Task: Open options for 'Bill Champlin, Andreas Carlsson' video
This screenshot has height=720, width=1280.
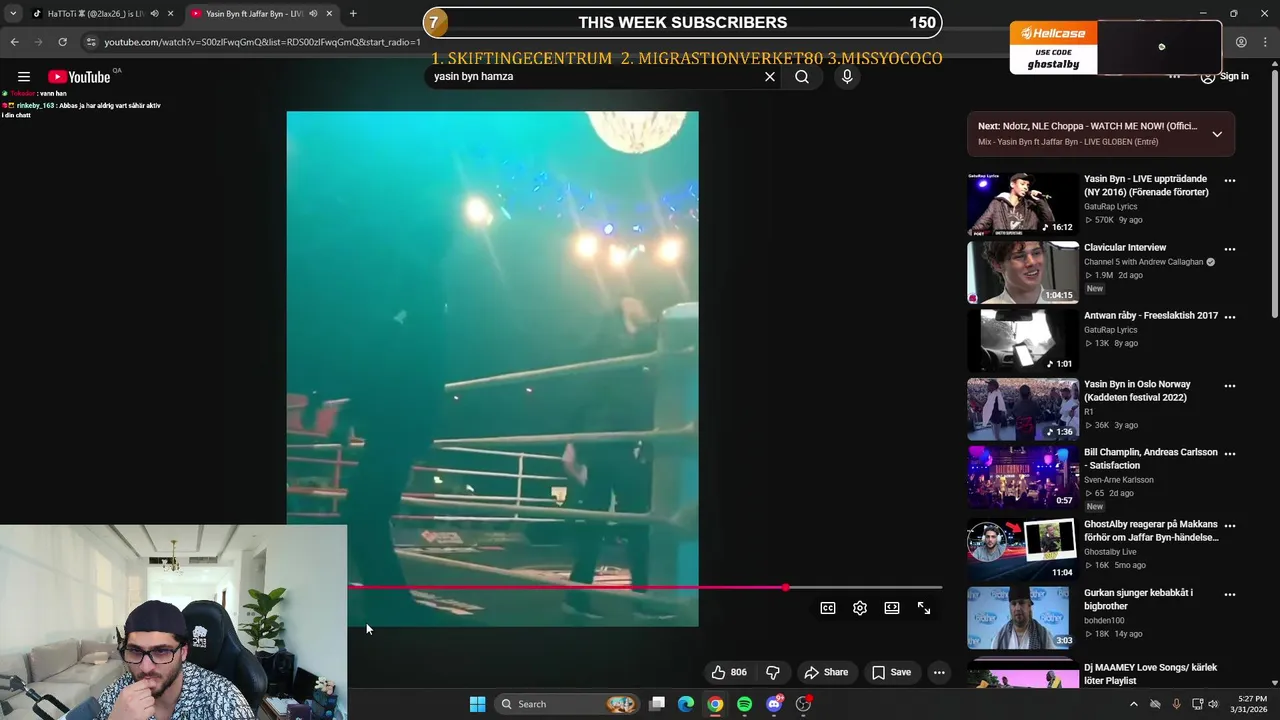Action: coord(1230,454)
